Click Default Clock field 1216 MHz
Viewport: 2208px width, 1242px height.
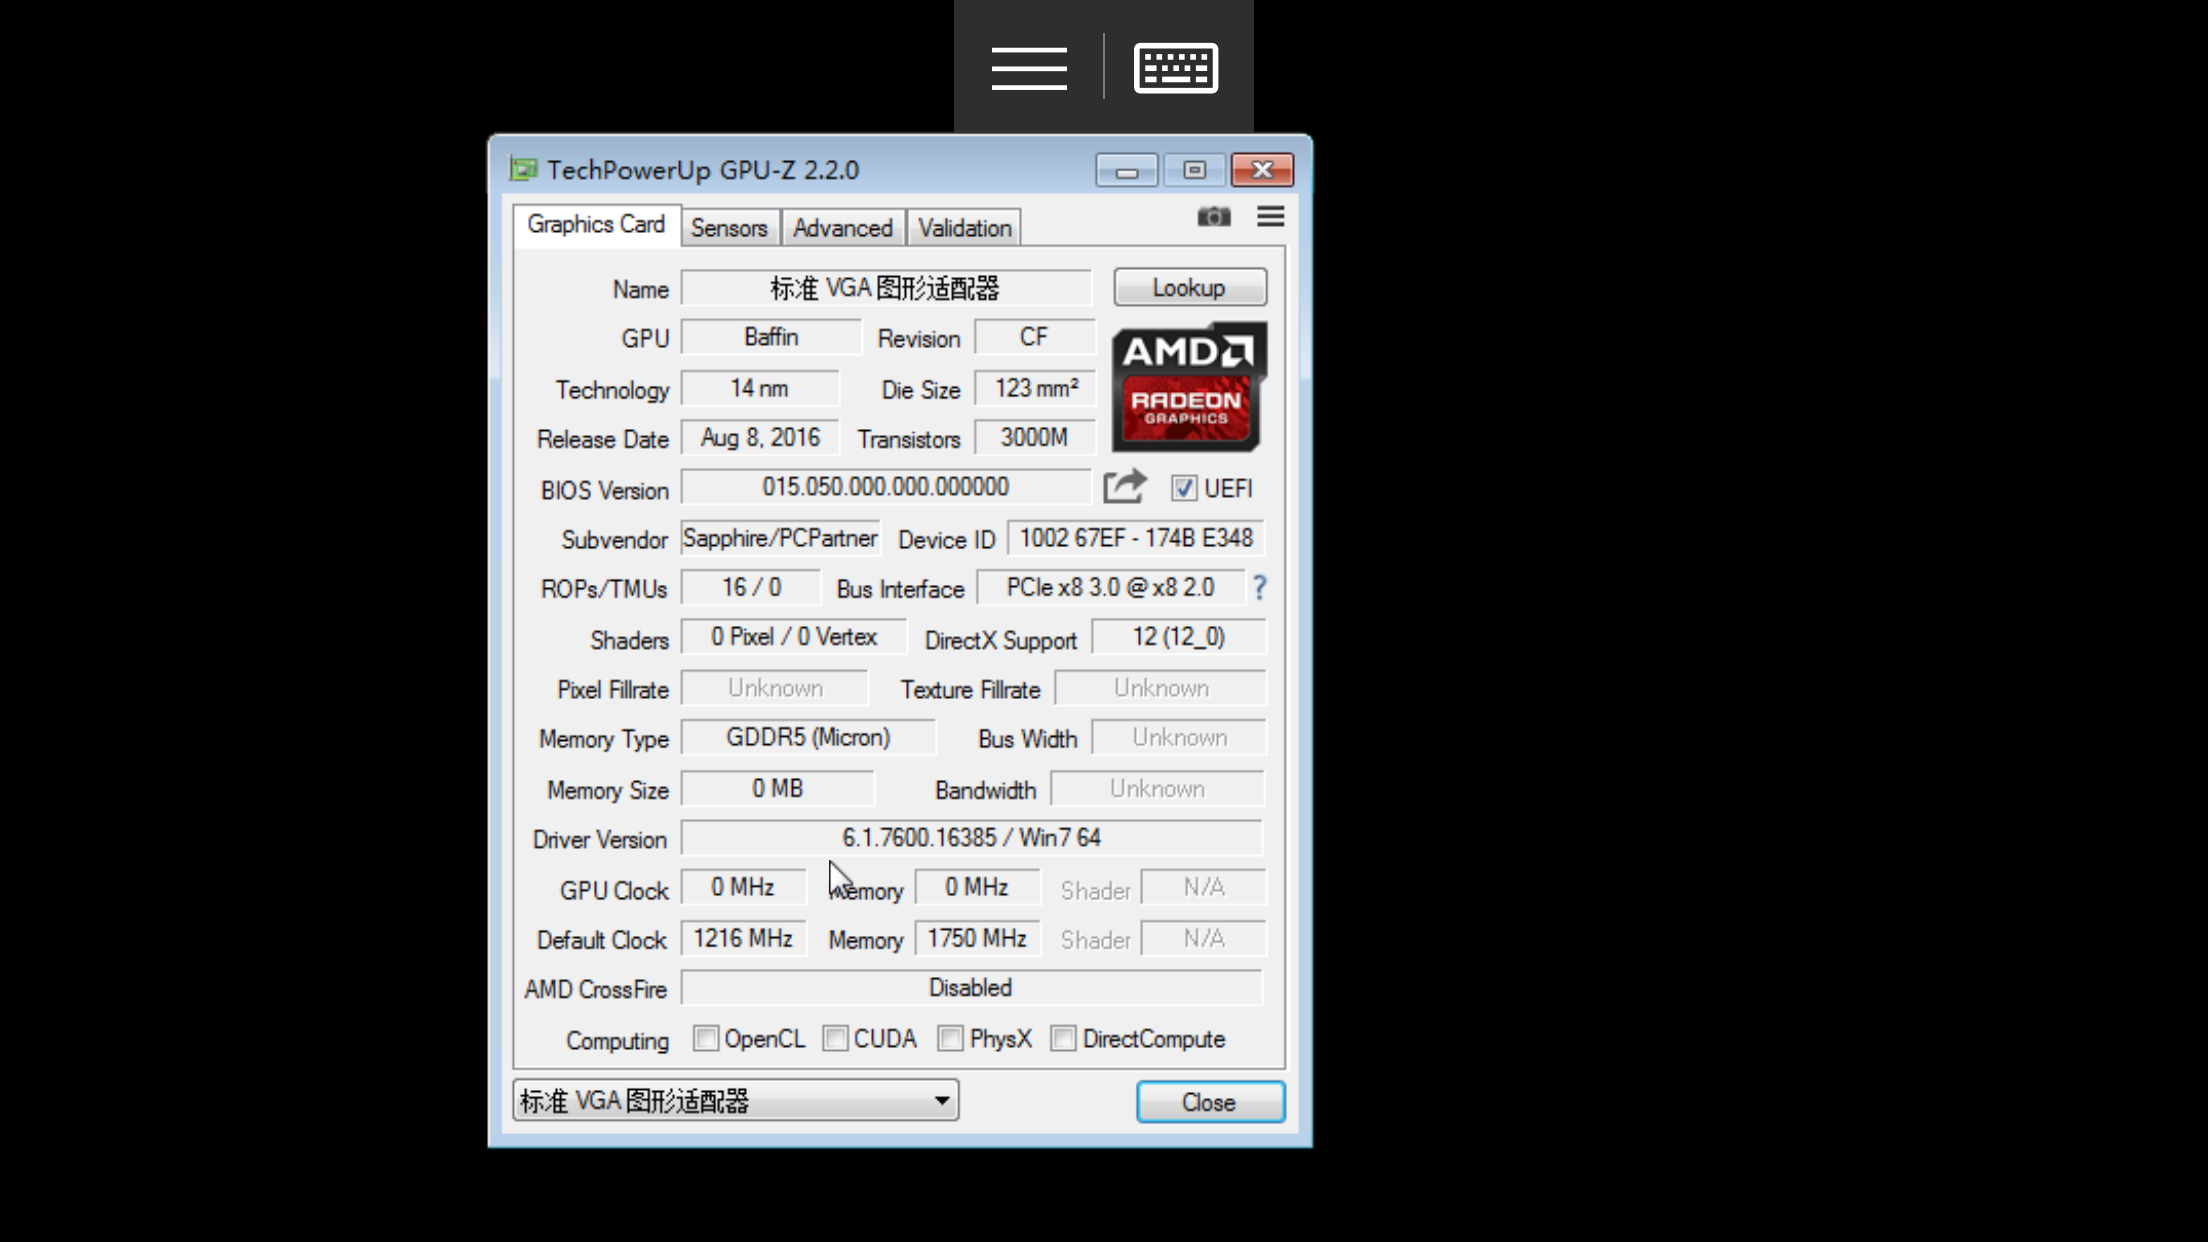click(743, 939)
